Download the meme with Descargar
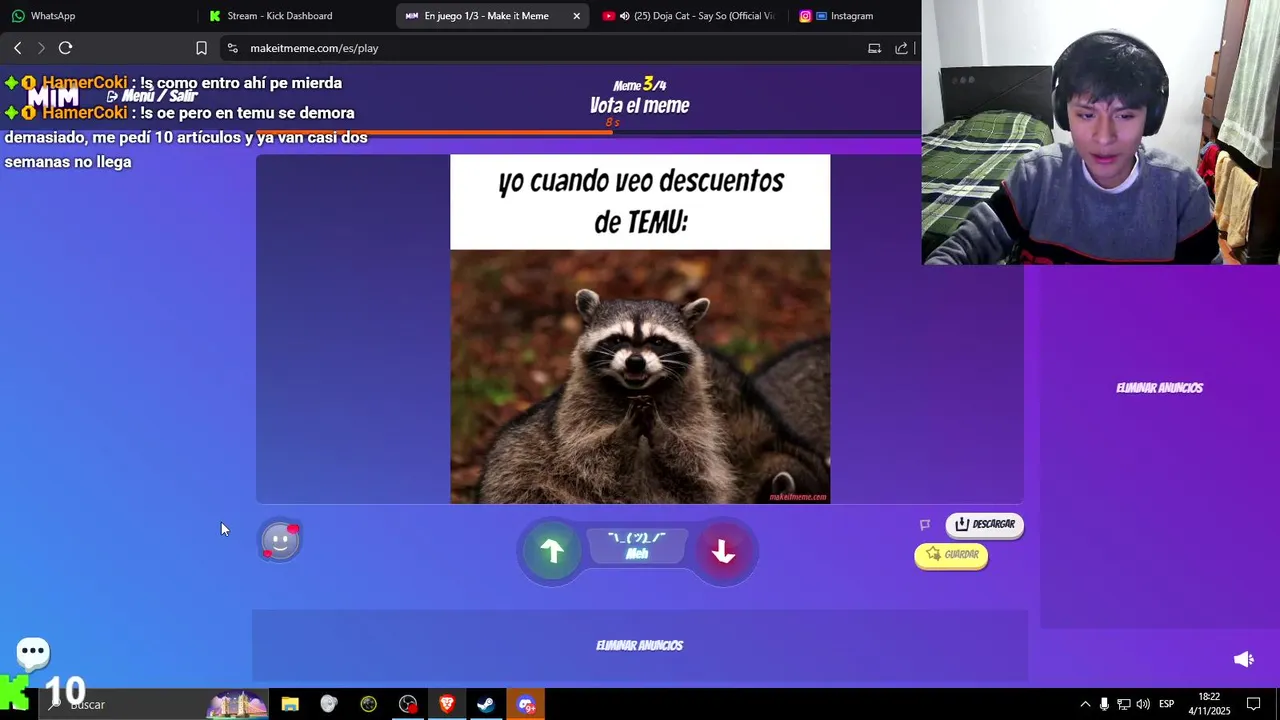Image resolution: width=1280 pixels, height=720 pixels. 985,524
